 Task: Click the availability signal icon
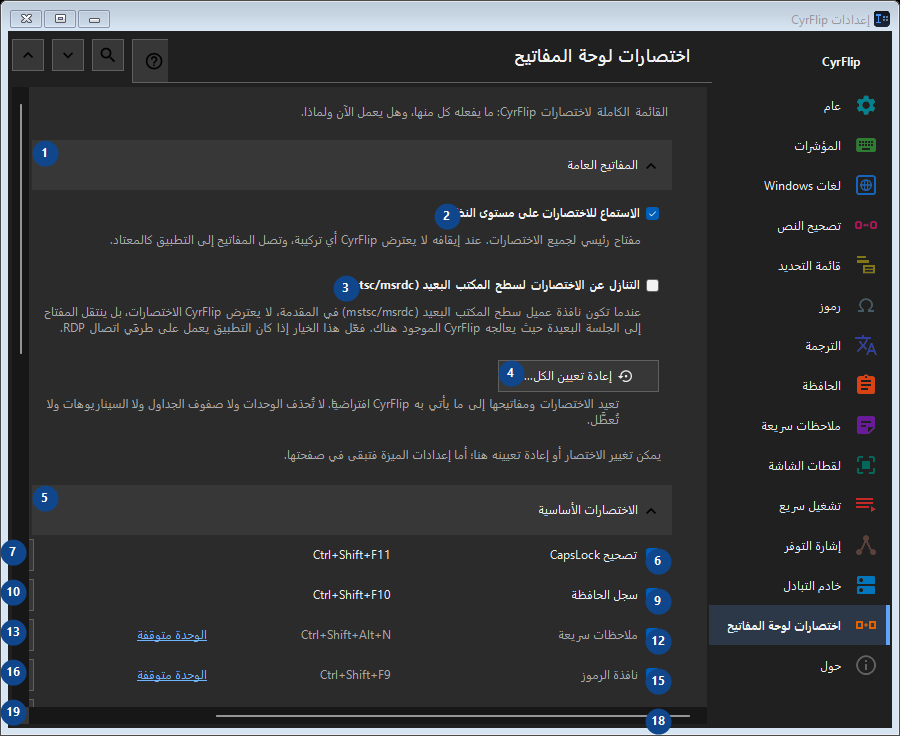point(866,545)
